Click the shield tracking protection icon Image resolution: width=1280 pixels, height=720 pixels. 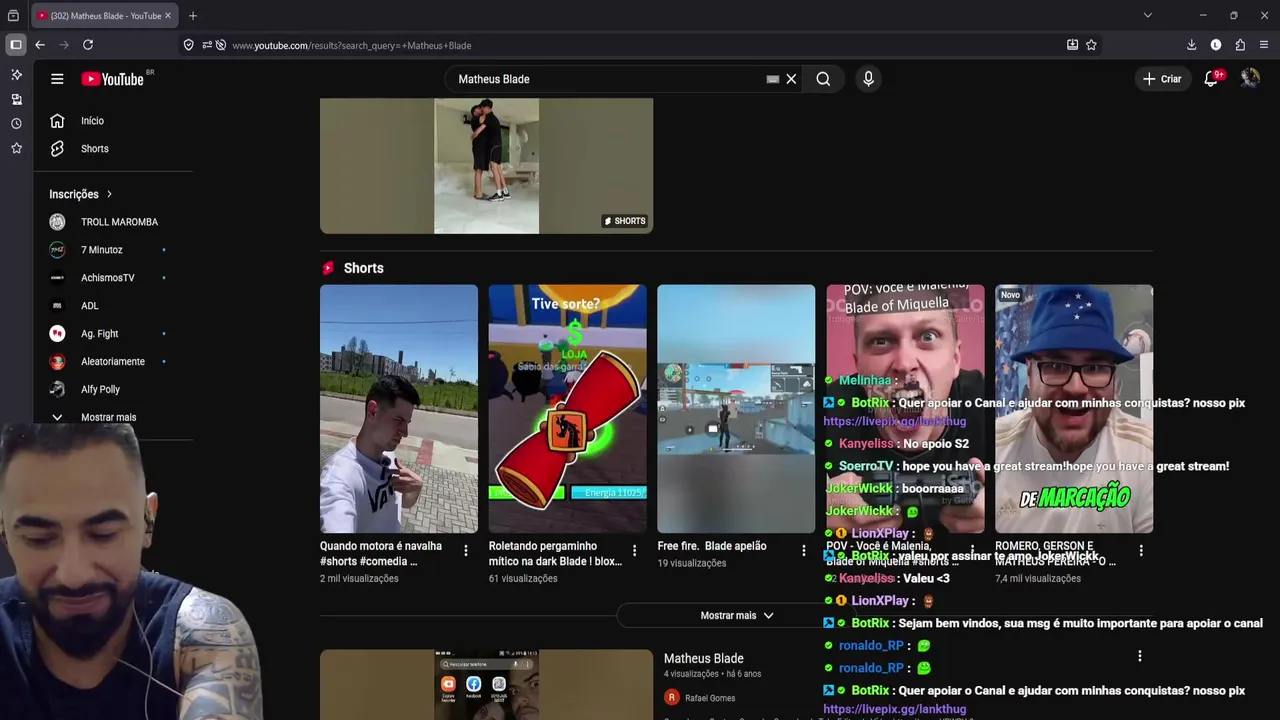click(188, 45)
